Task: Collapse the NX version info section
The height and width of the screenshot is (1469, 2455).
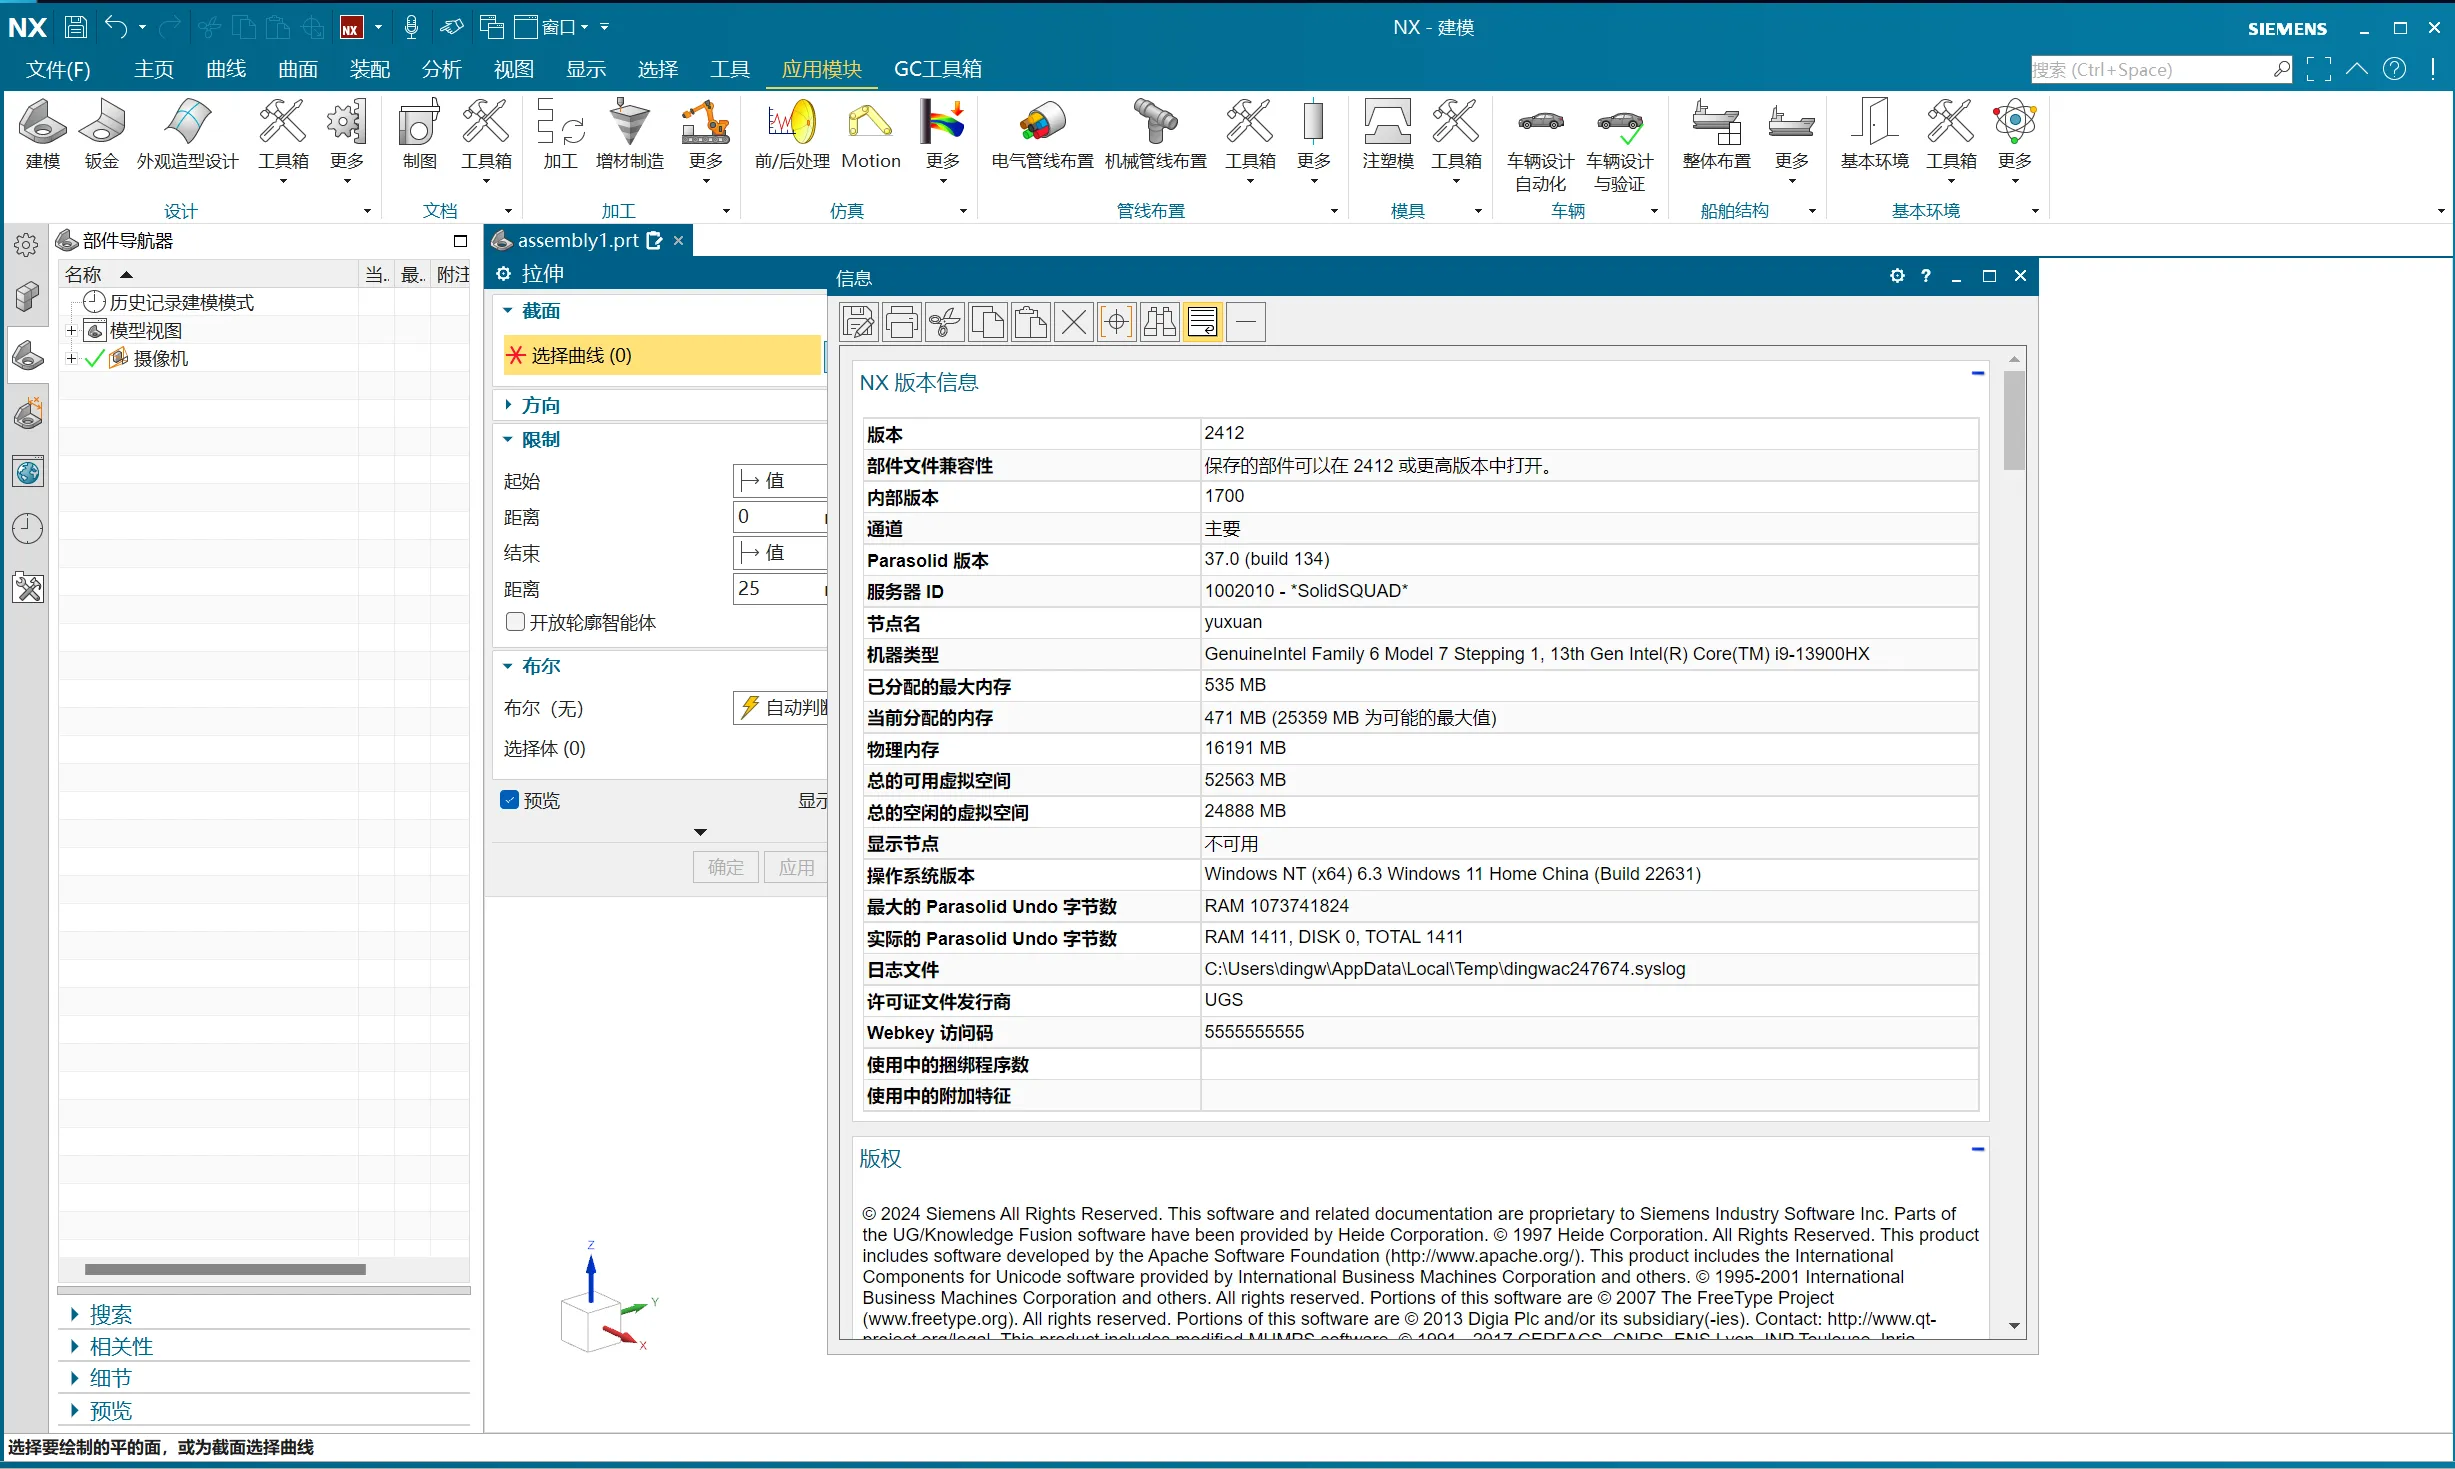Action: pos(1977,374)
